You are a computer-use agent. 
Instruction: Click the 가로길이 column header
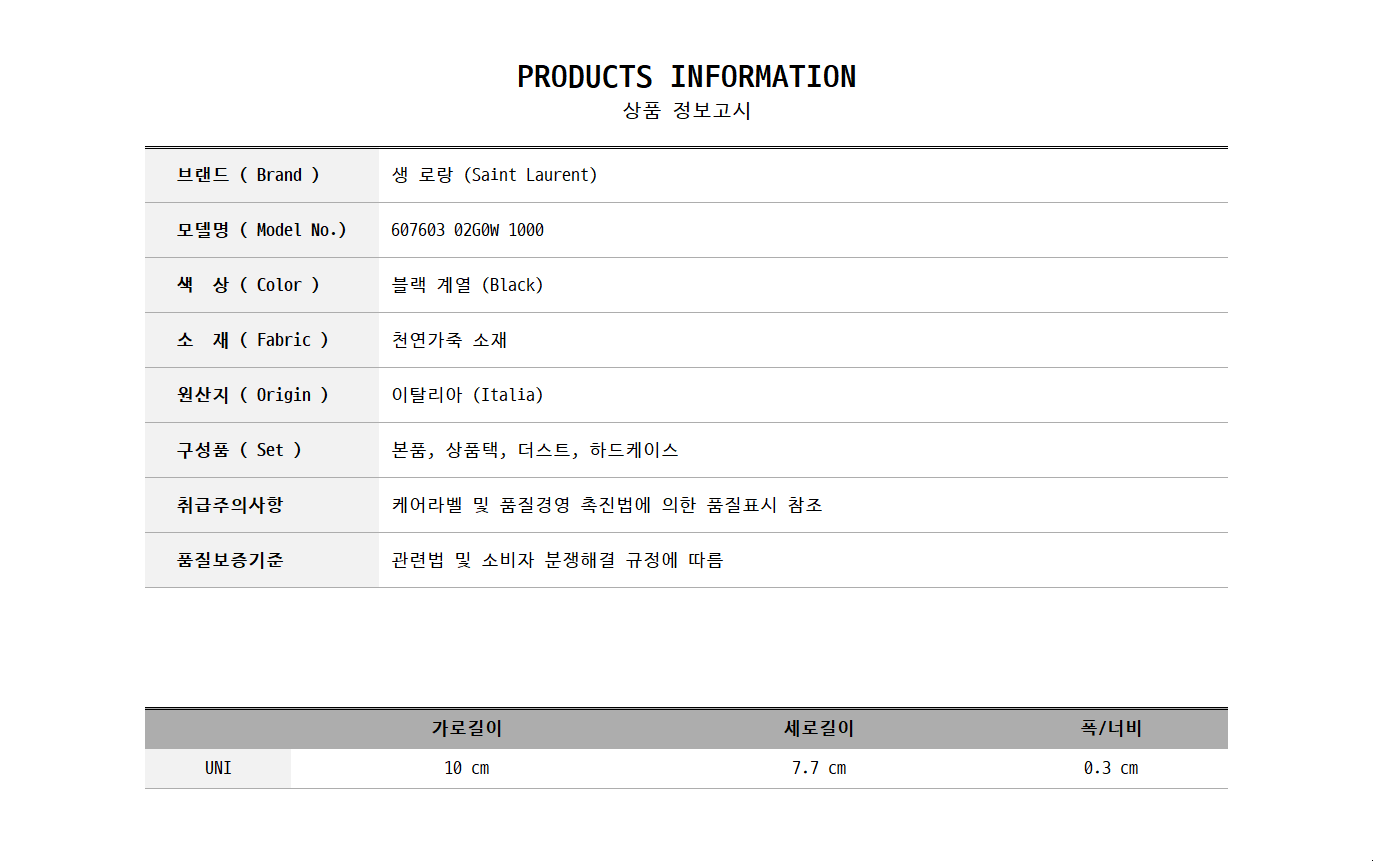[x=466, y=729]
